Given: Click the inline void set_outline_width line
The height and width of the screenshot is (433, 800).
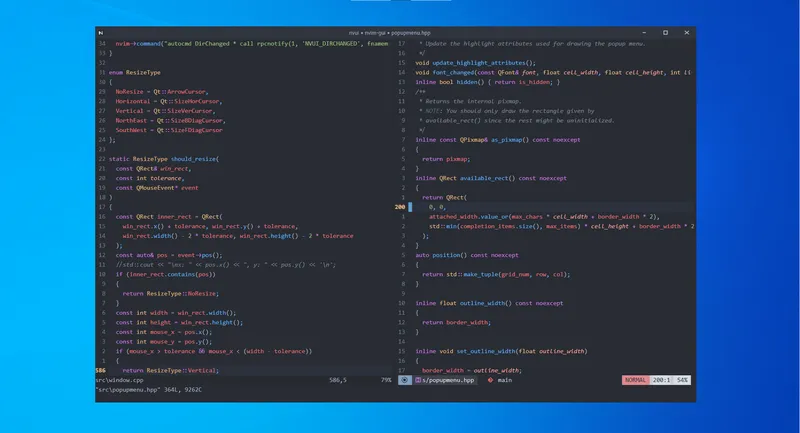Looking at the screenshot, I should coord(502,351).
